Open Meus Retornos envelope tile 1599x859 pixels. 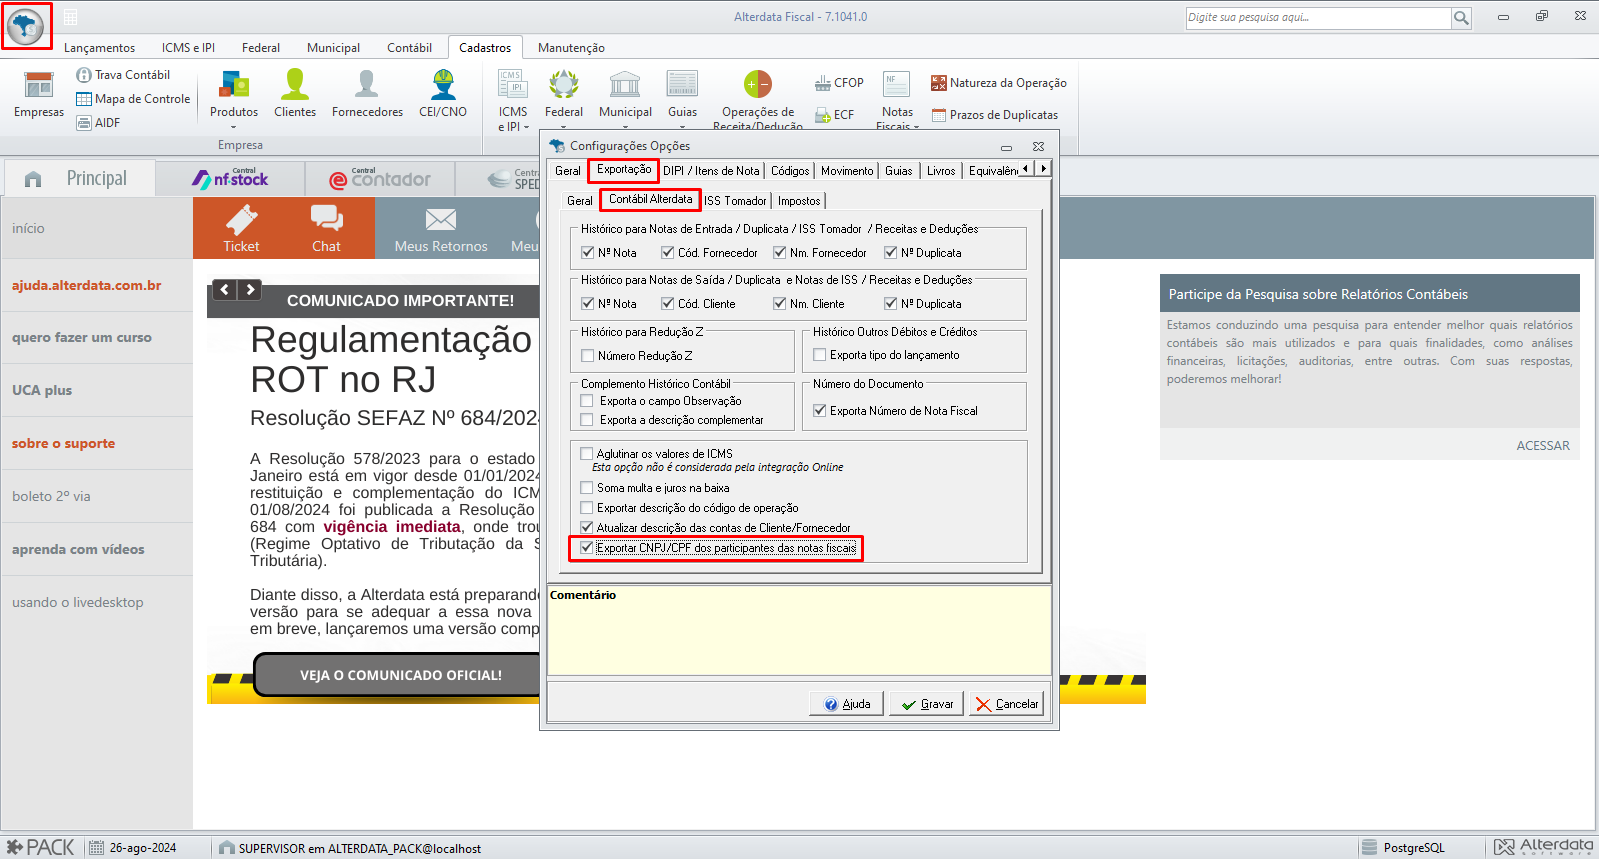click(441, 228)
